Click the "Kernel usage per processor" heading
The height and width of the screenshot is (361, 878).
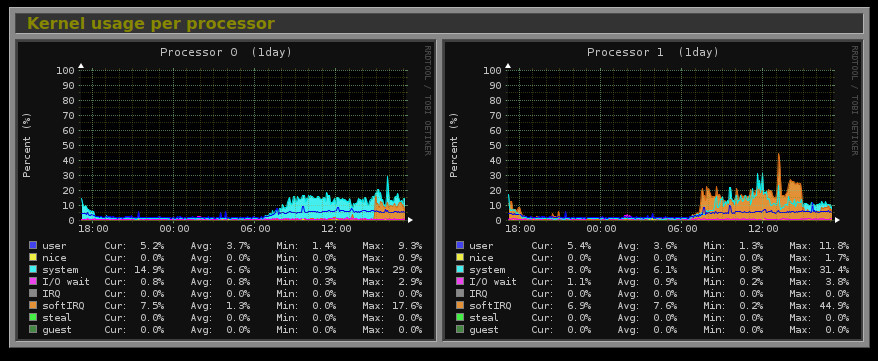click(x=151, y=24)
